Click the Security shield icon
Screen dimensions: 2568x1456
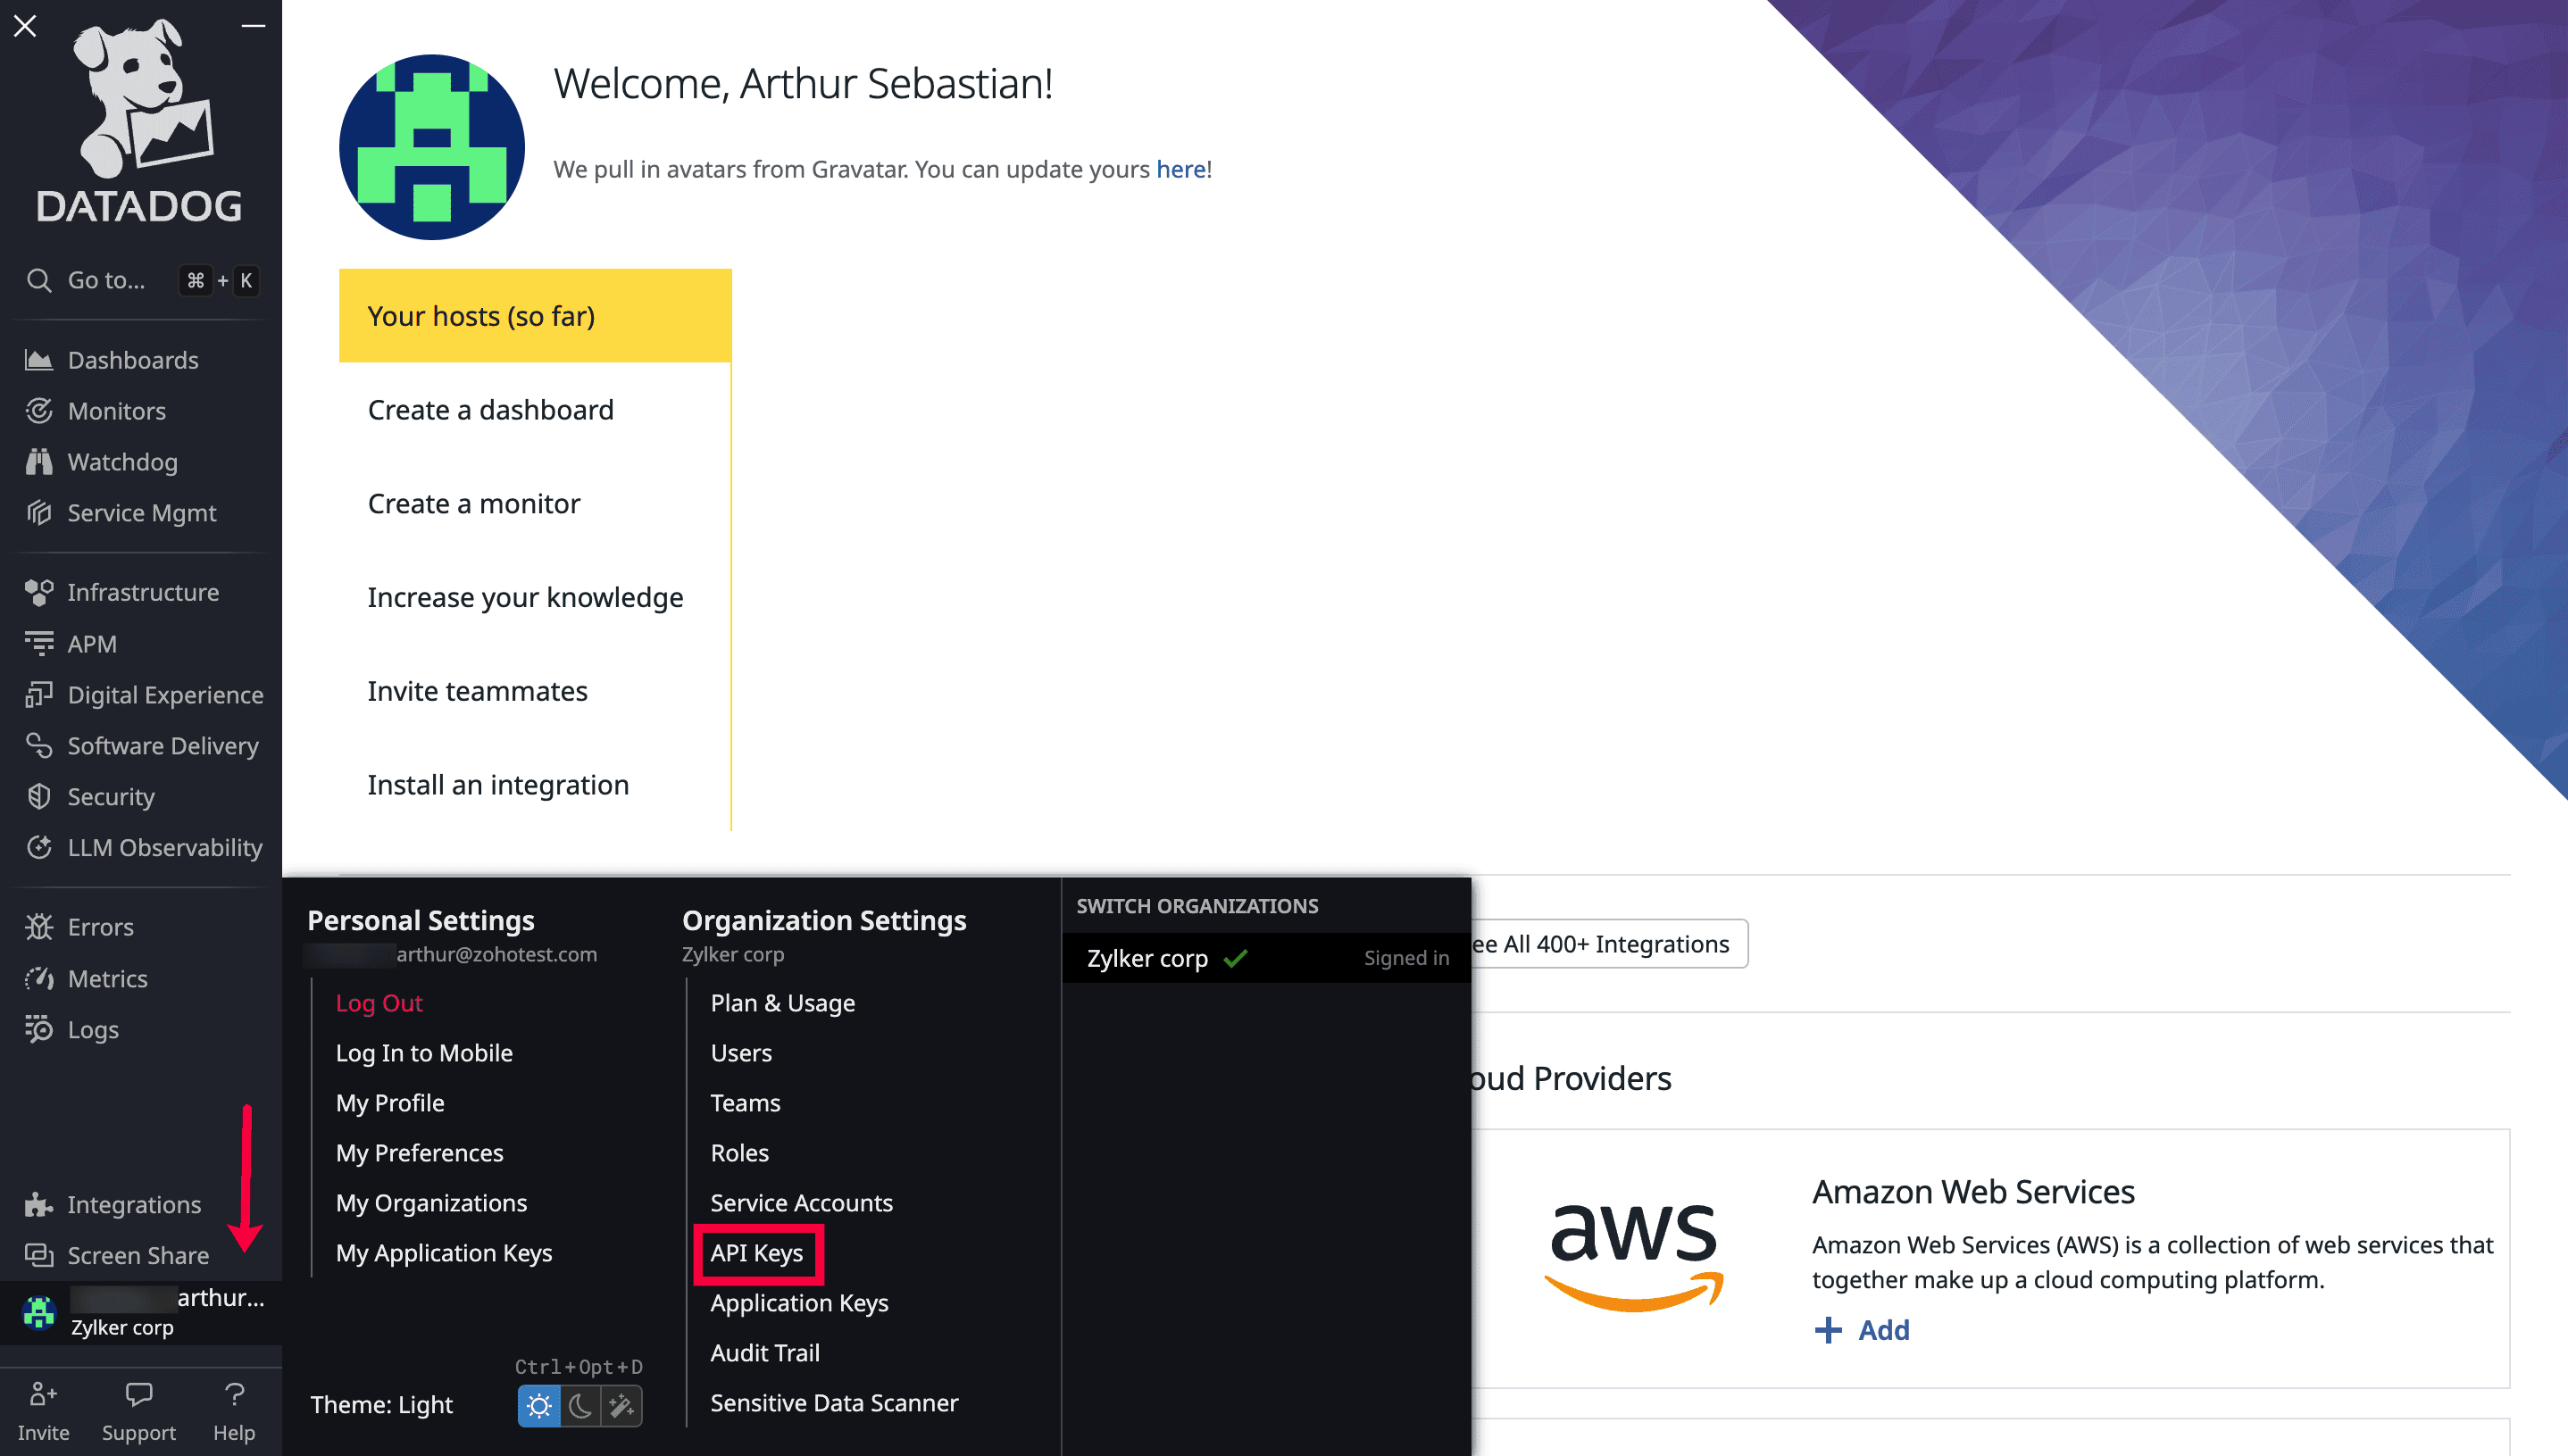tap(39, 796)
